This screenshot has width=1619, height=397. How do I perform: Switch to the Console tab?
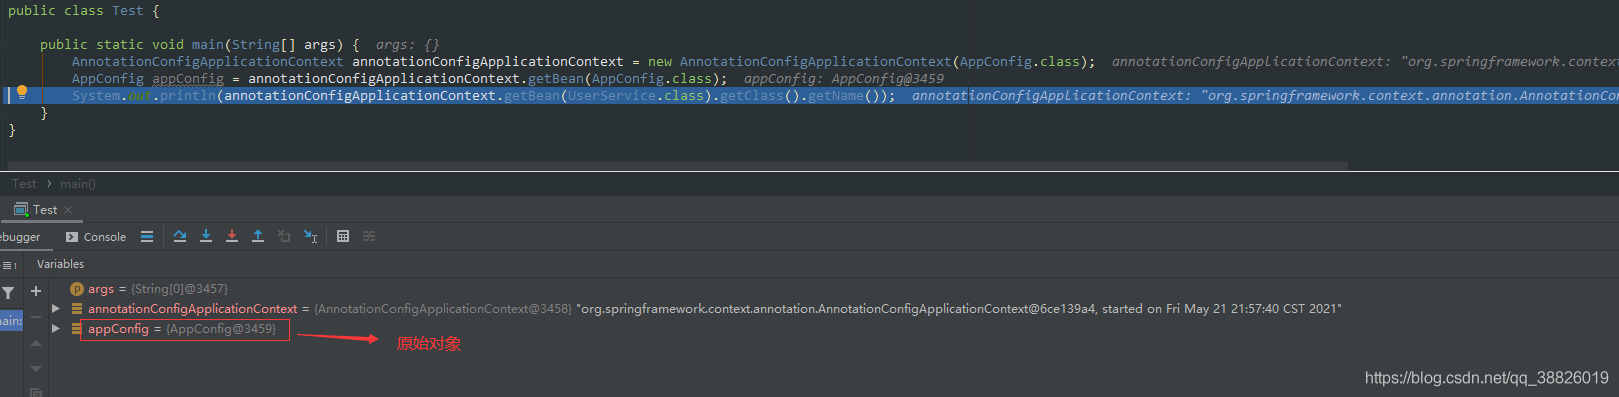[x=96, y=237]
